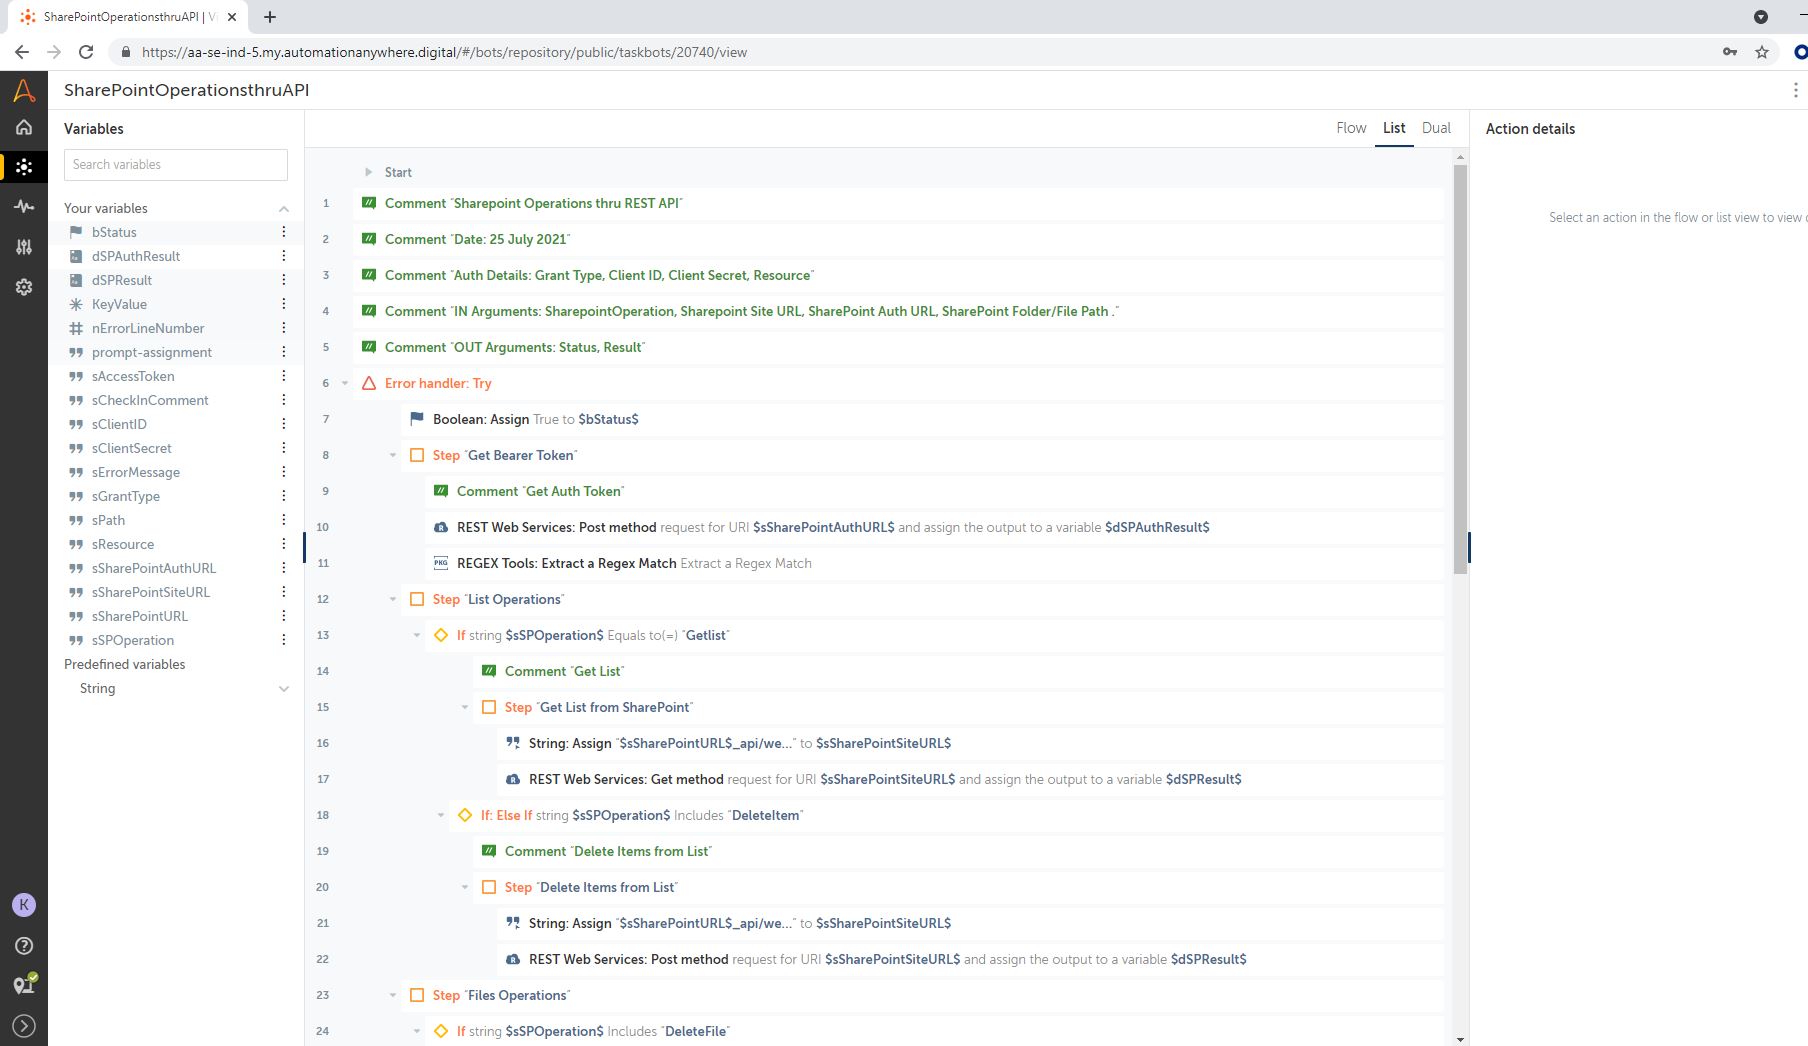This screenshot has width=1808, height=1046.
Task: Expand the String predefined variables
Action: point(283,689)
